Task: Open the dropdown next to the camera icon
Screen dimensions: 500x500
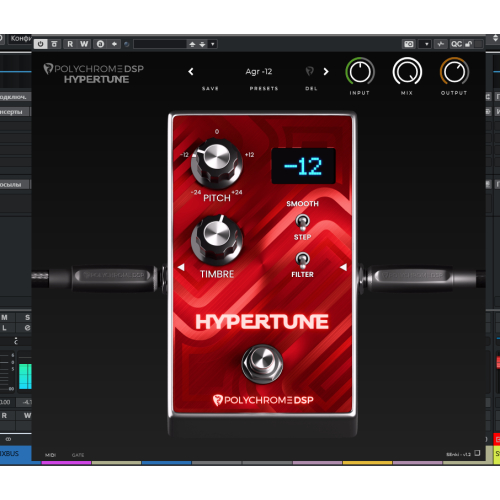Action: 426,44
